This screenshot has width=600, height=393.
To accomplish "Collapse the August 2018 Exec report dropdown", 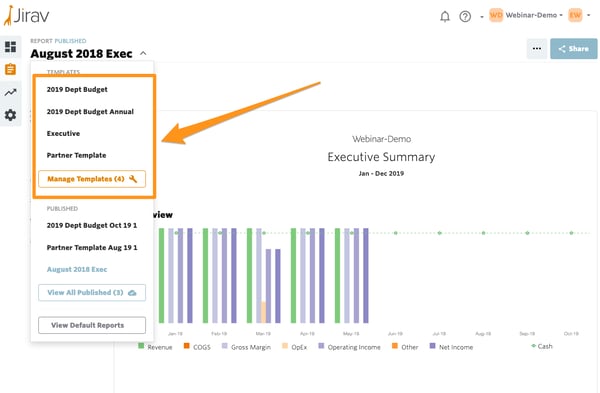I will click(x=143, y=53).
